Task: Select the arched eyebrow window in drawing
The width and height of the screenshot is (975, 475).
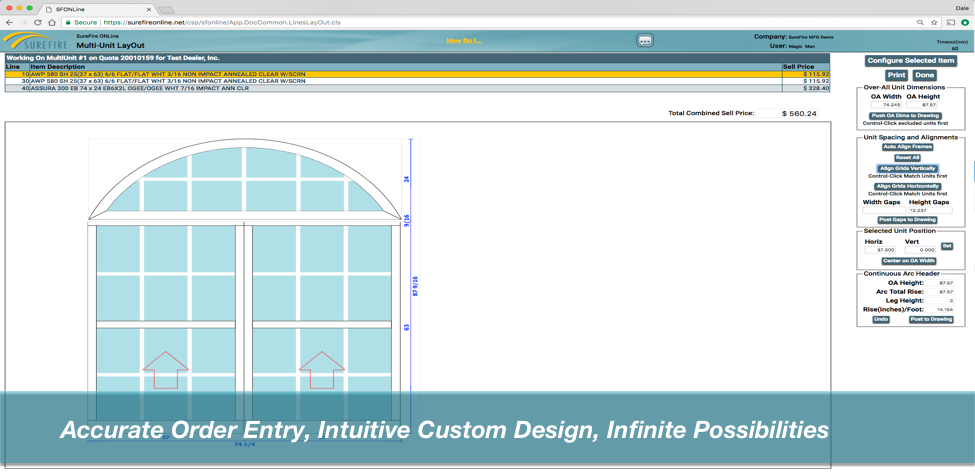Action: click(x=244, y=180)
